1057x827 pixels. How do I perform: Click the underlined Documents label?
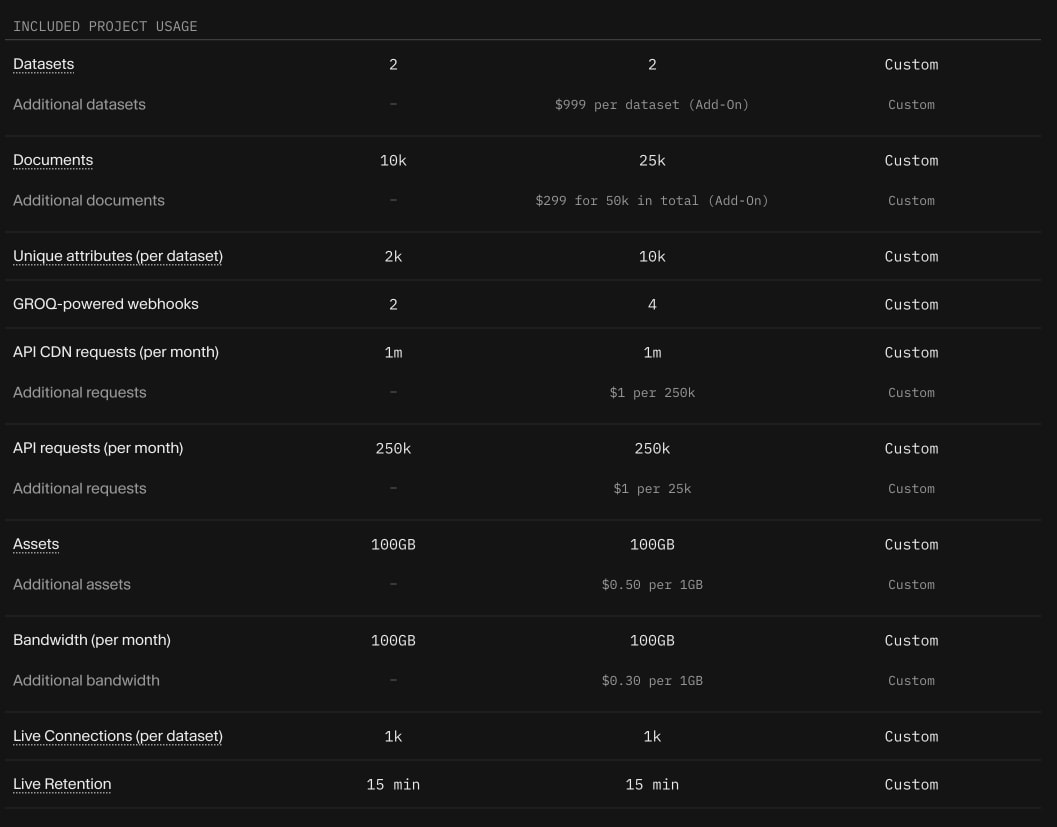(53, 160)
